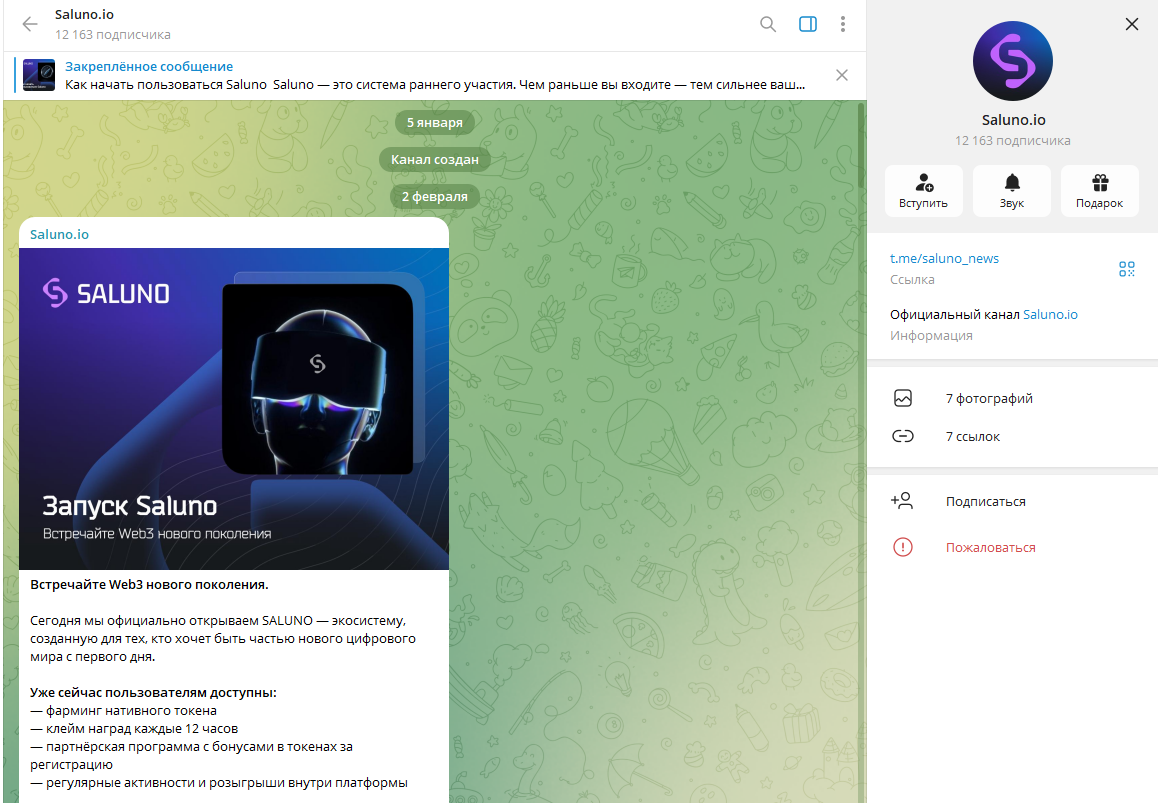Open the Запуск Saluno post image
Image resolution: width=1158 pixels, height=803 pixels.
click(x=234, y=409)
